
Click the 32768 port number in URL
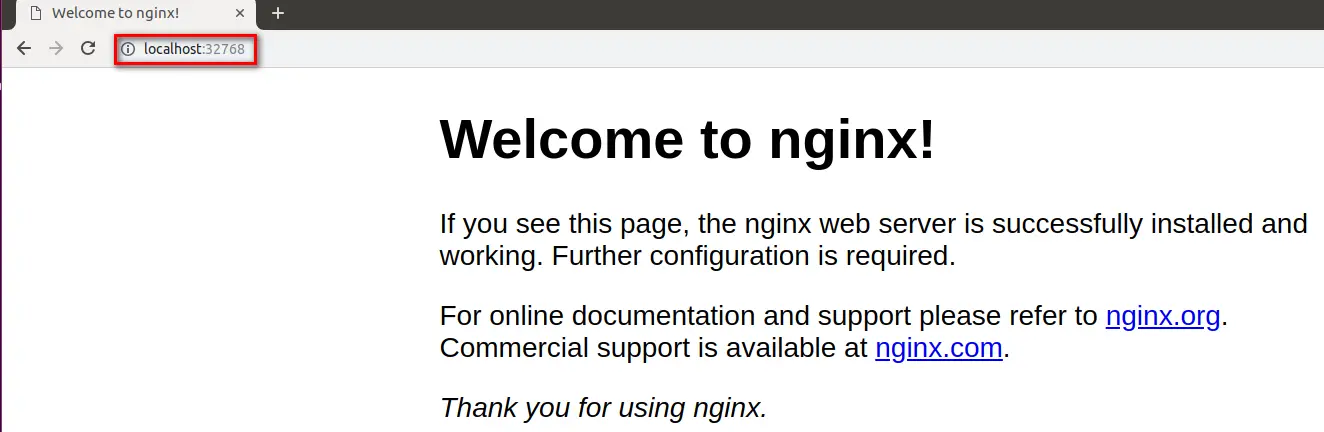225,49
